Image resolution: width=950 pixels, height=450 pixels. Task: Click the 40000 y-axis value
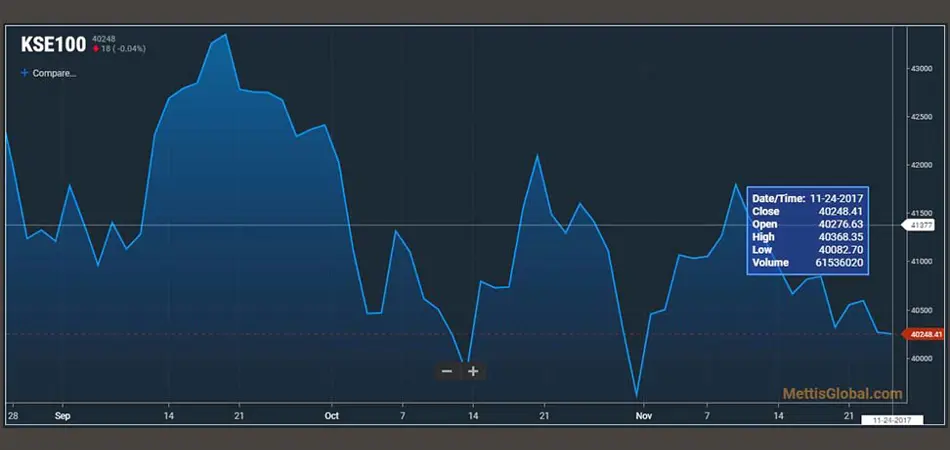click(x=924, y=359)
